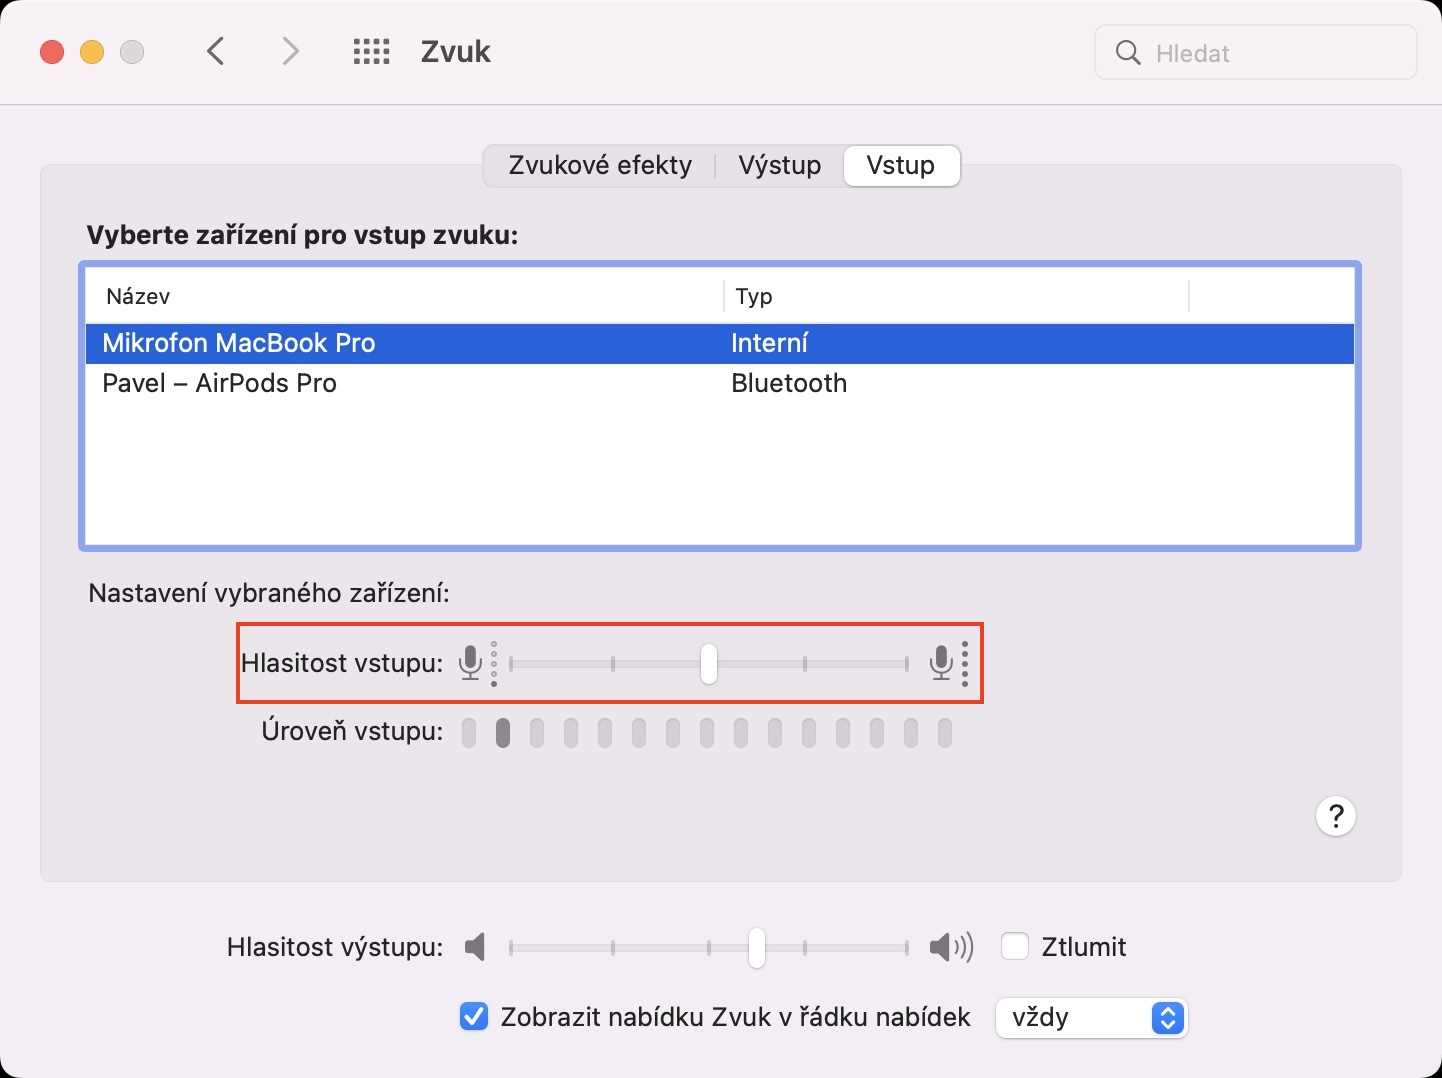Click the quiet output speaker icon
1442x1078 pixels.
coord(475,947)
